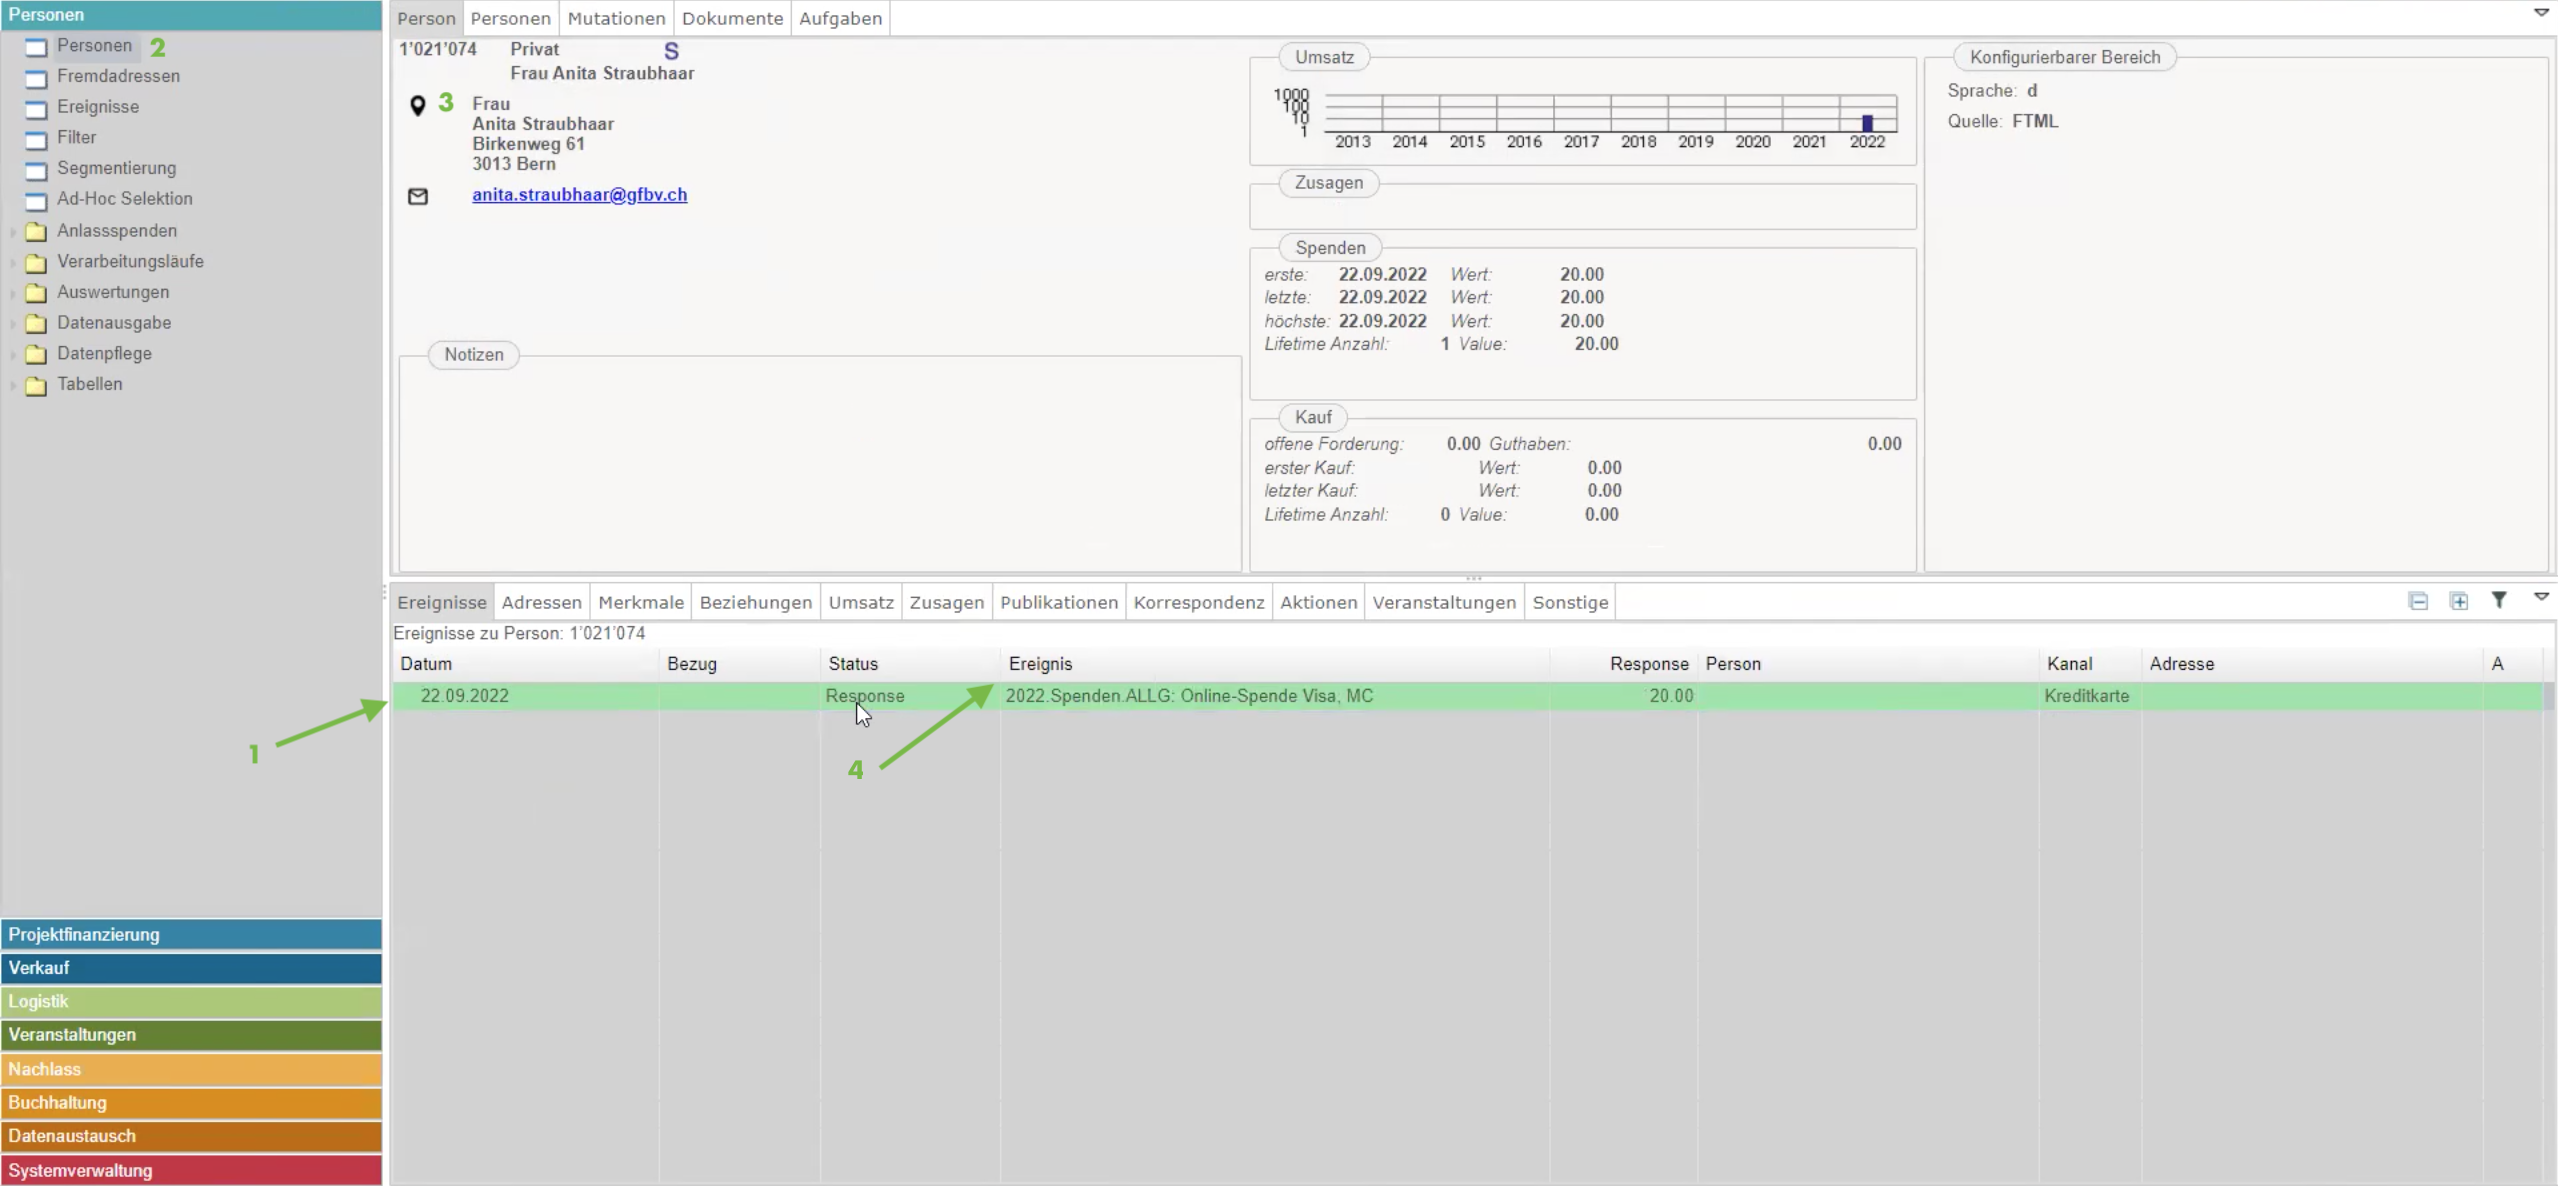This screenshot has height=1186, width=2558.
Task: Open the Buchhaltung module bar
Action: coord(191,1102)
